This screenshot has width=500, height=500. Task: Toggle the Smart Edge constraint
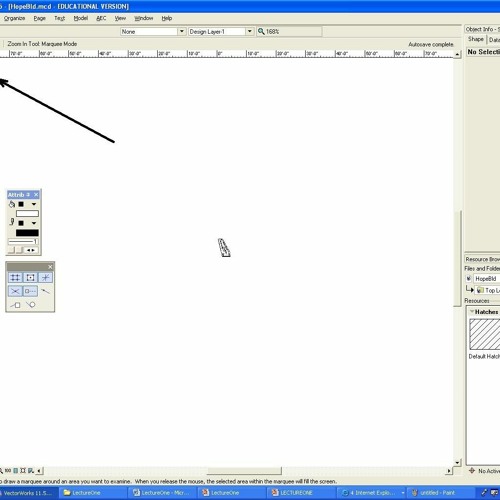pyautogui.click(x=15, y=305)
